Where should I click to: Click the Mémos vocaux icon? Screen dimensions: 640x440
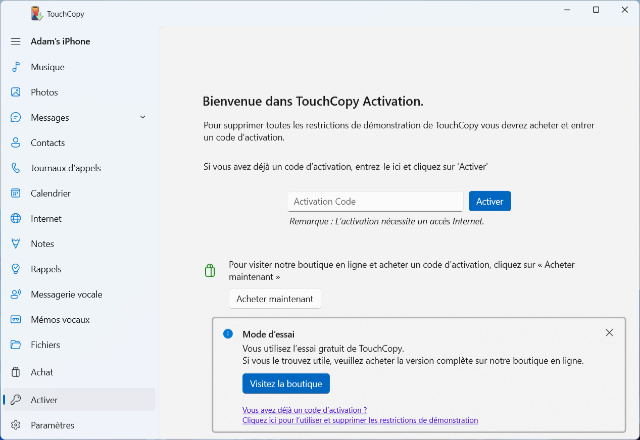tap(16, 320)
